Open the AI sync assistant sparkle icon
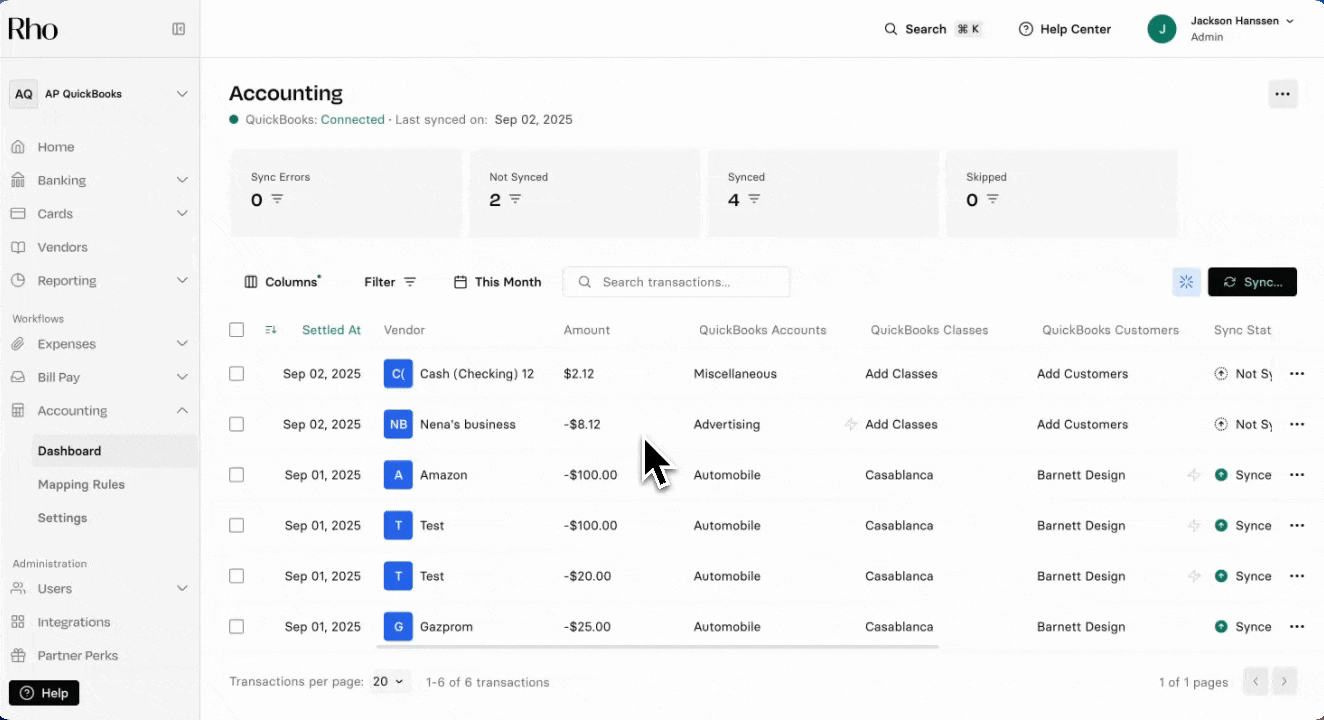 [x=1186, y=282]
